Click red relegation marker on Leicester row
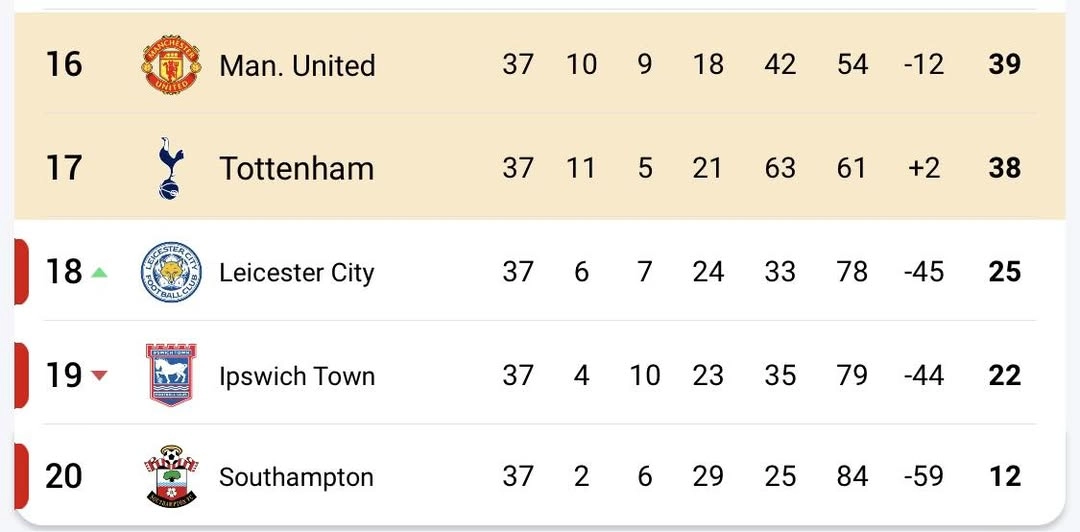The height and width of the screenshot is (532, 1080). [21, 272]
